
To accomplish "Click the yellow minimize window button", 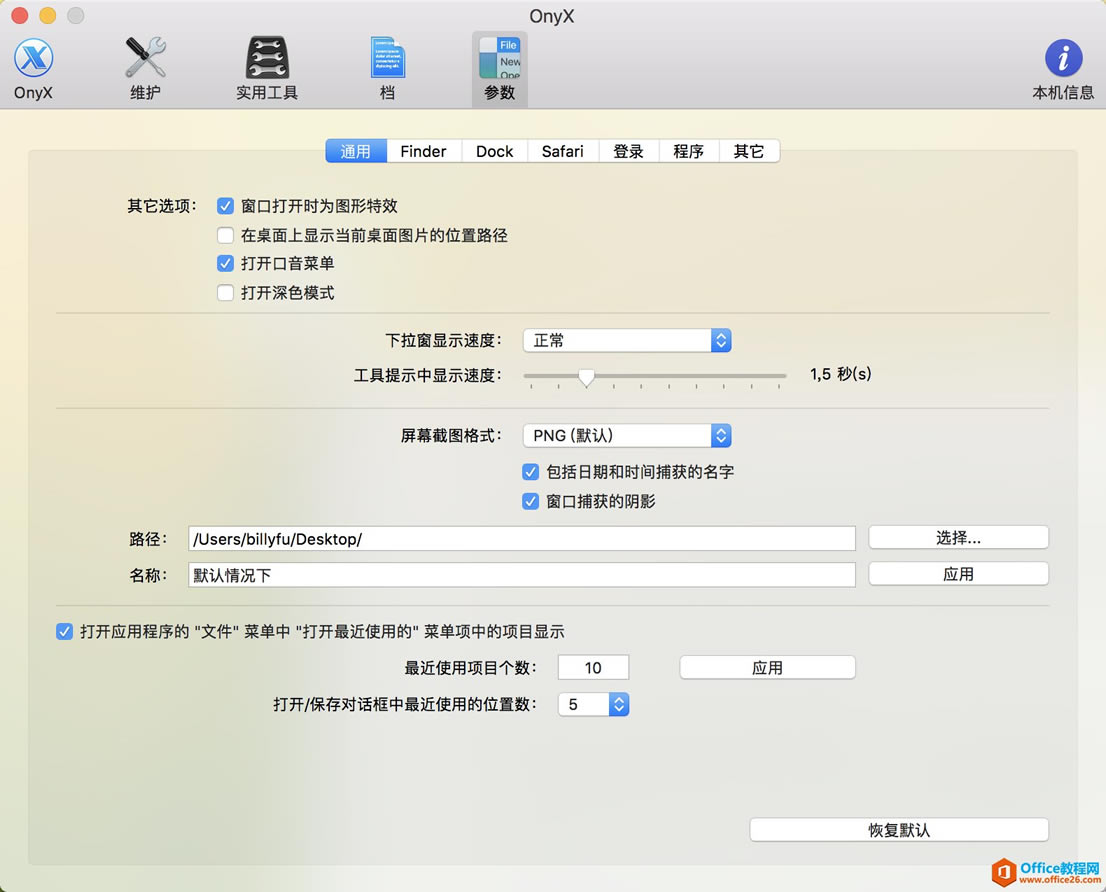I will click(x=48, y=15).
